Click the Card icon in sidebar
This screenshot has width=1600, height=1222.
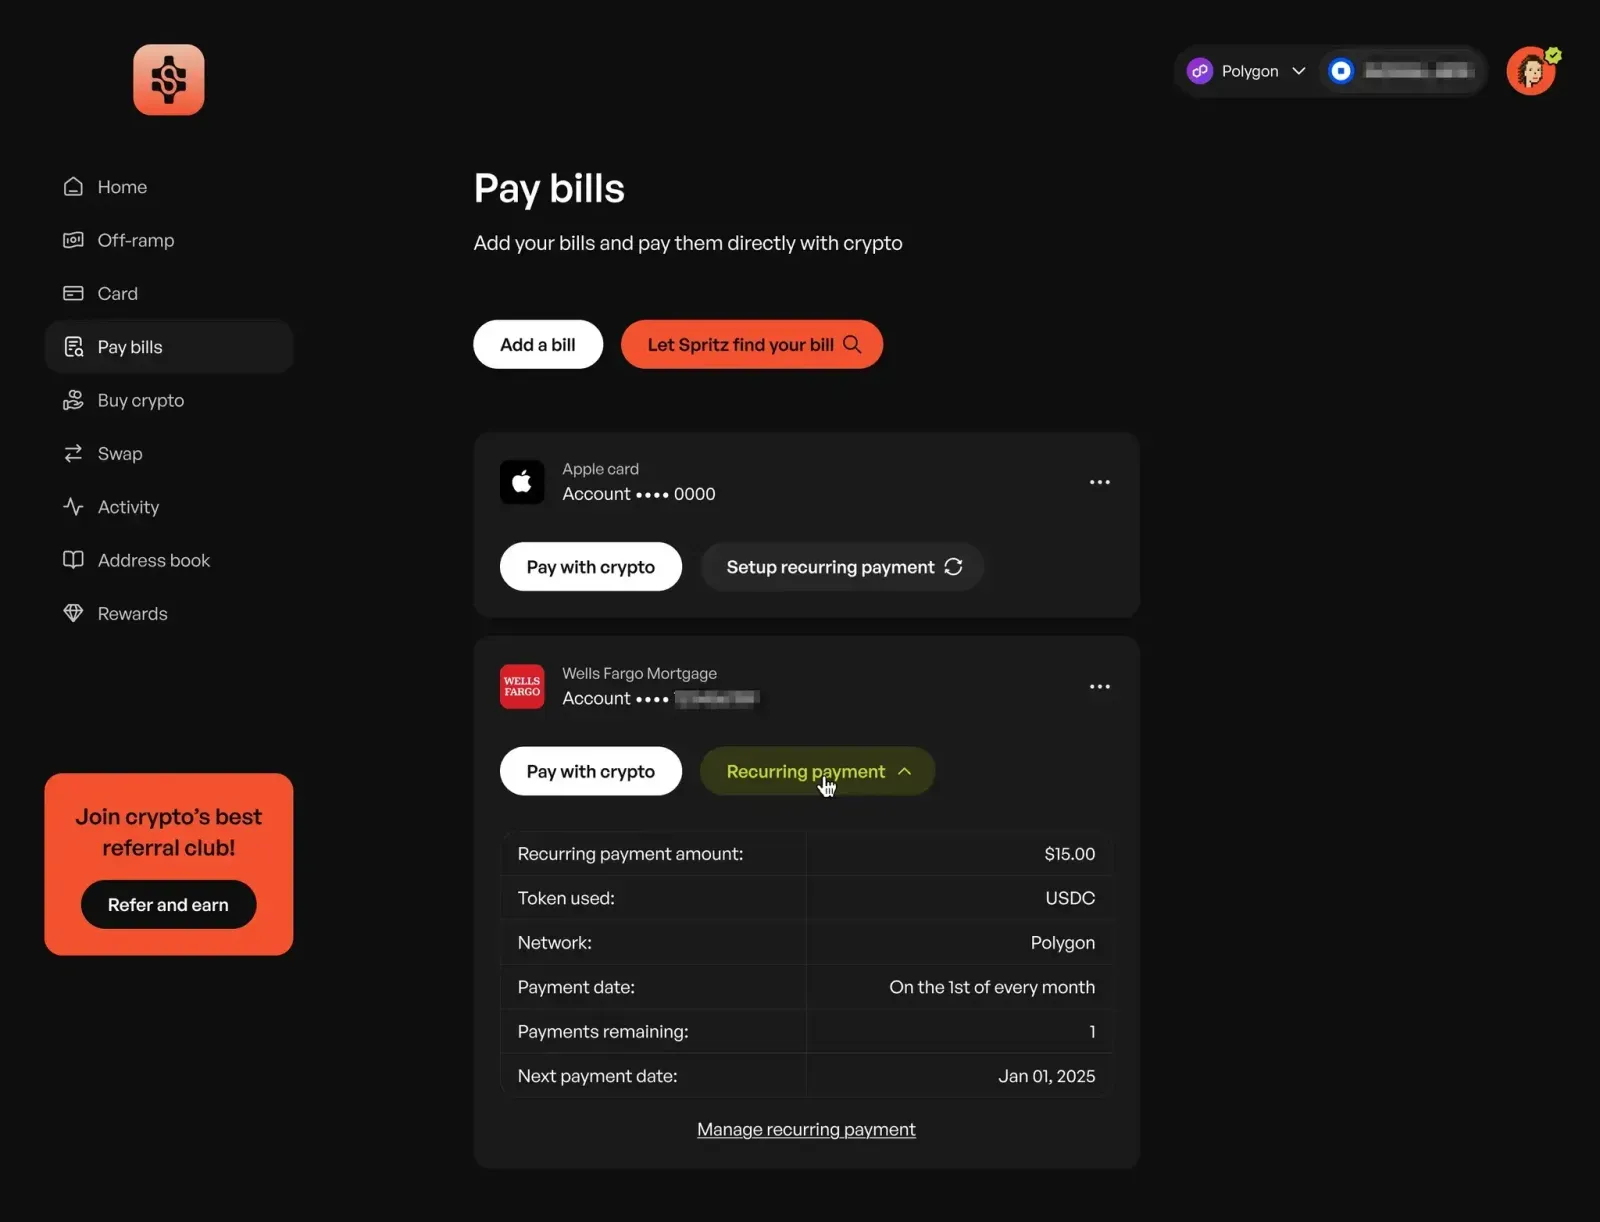(x=73, y=293)
